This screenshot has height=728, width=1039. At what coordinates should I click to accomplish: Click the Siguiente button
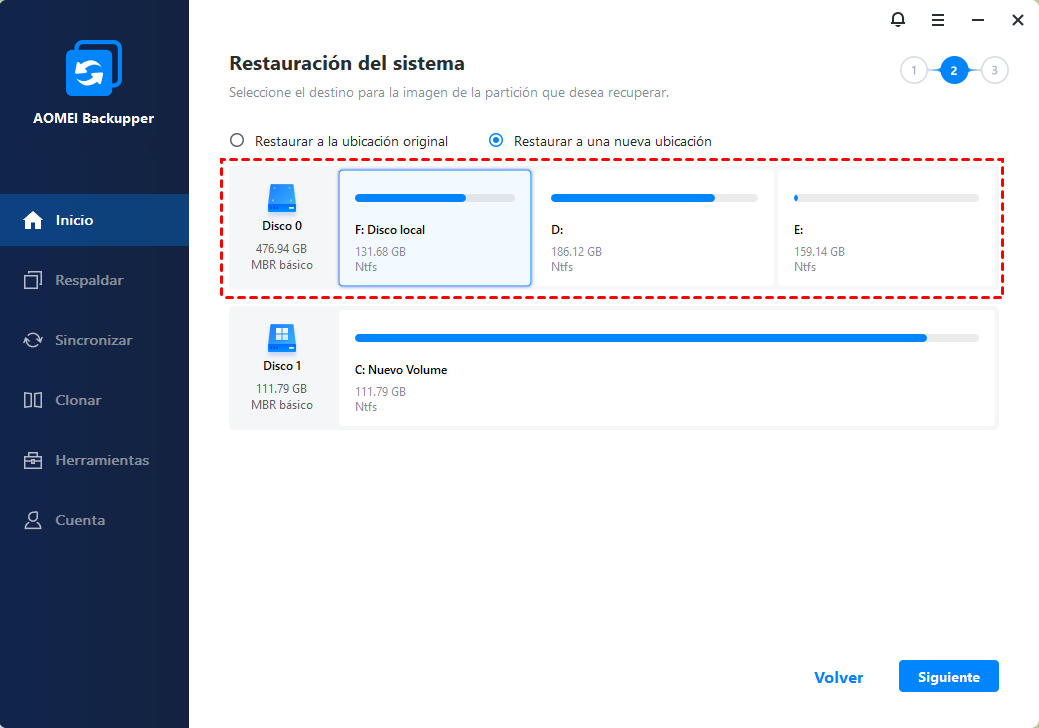pos(948,676)
